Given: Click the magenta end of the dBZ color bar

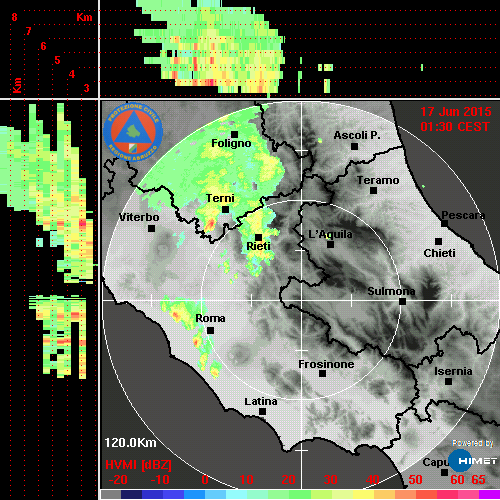Looking at the screenshot, I should pyautogui.click(x=489, y=494).
